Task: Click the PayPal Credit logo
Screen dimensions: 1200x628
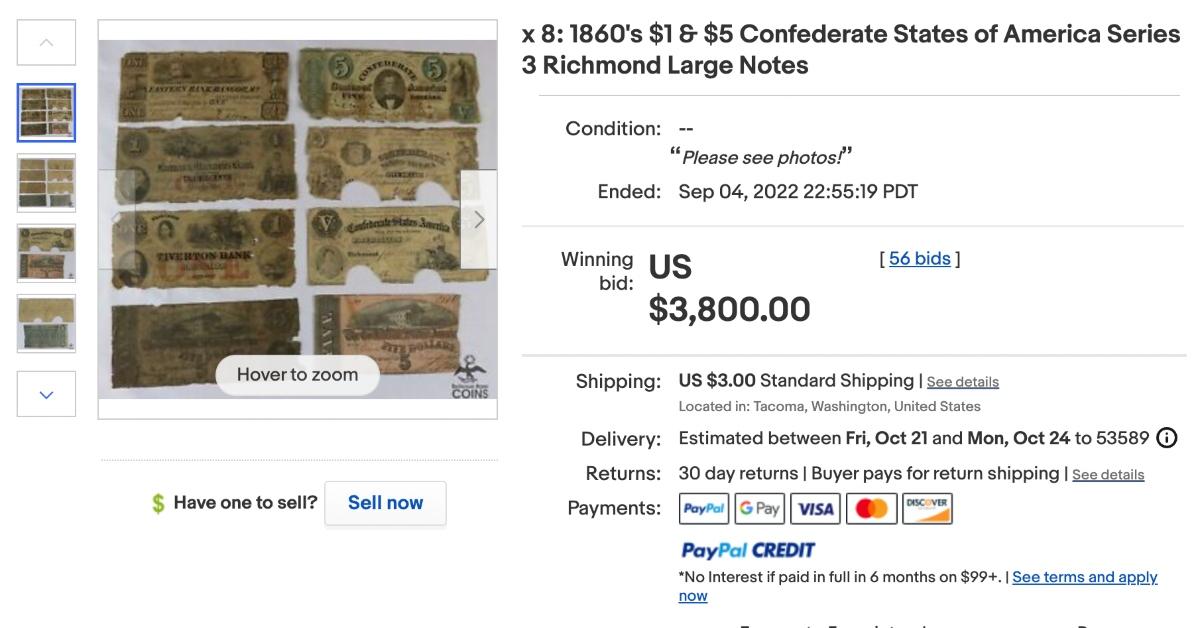Action: coord(748,550)
